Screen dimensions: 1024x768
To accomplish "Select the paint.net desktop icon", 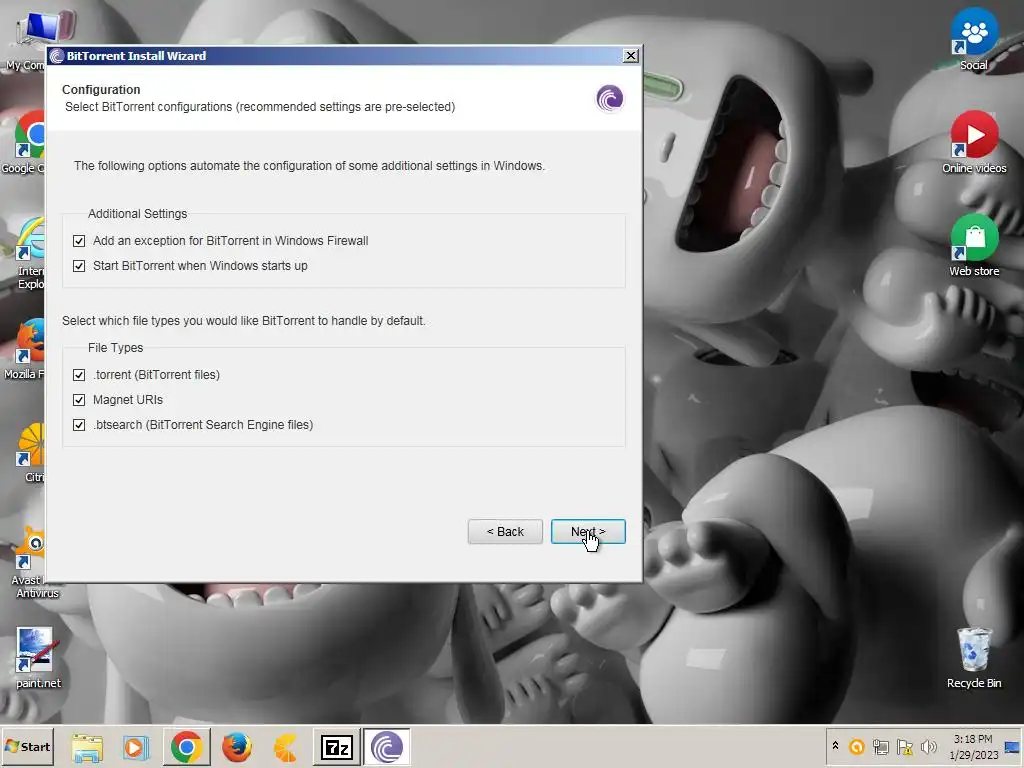I will (37, 658).
